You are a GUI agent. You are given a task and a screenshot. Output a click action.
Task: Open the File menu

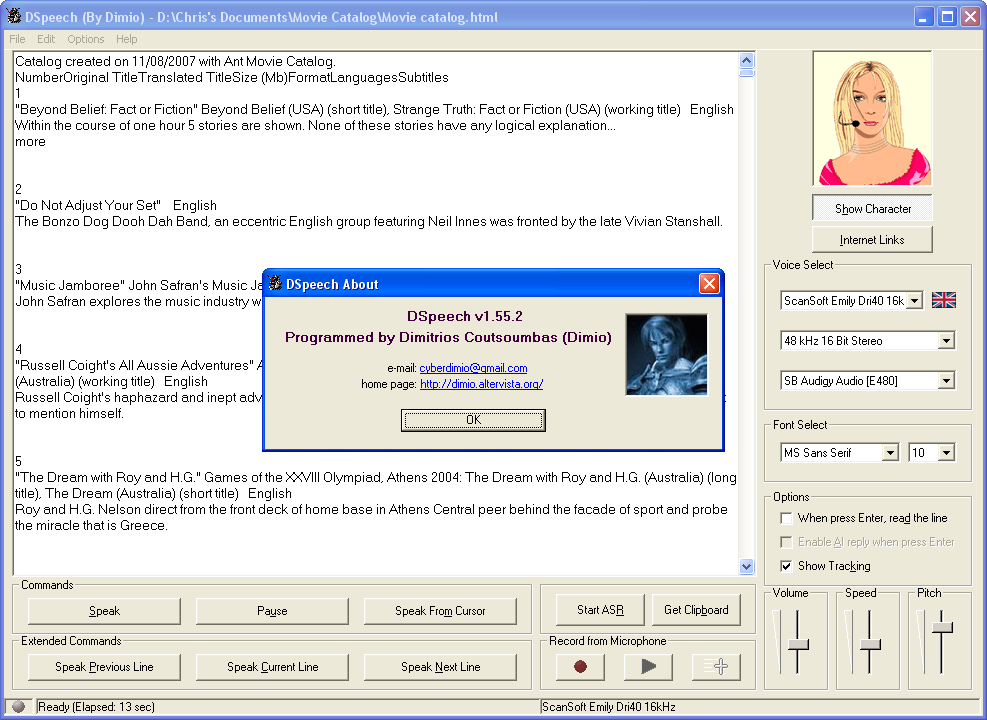[17, 39]
